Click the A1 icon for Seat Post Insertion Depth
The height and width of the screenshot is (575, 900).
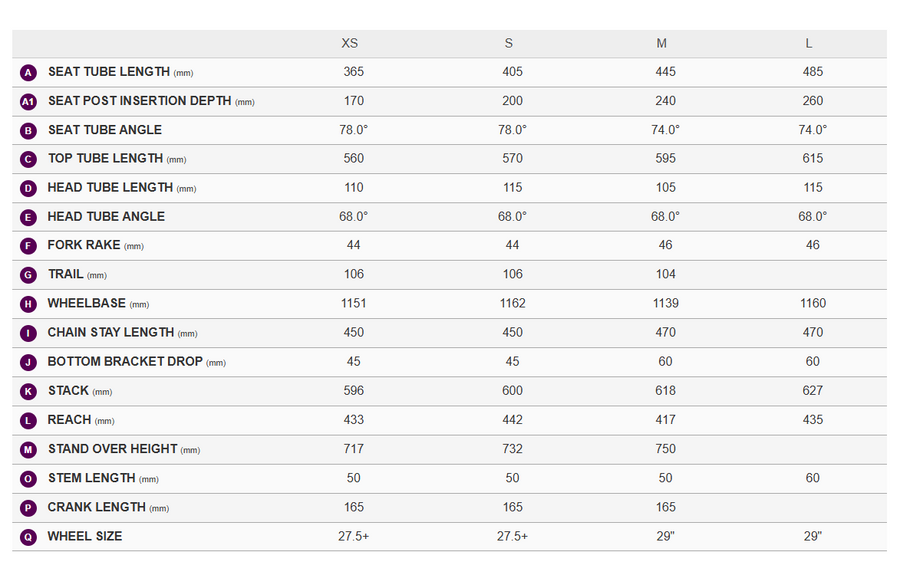pos(28,102)
